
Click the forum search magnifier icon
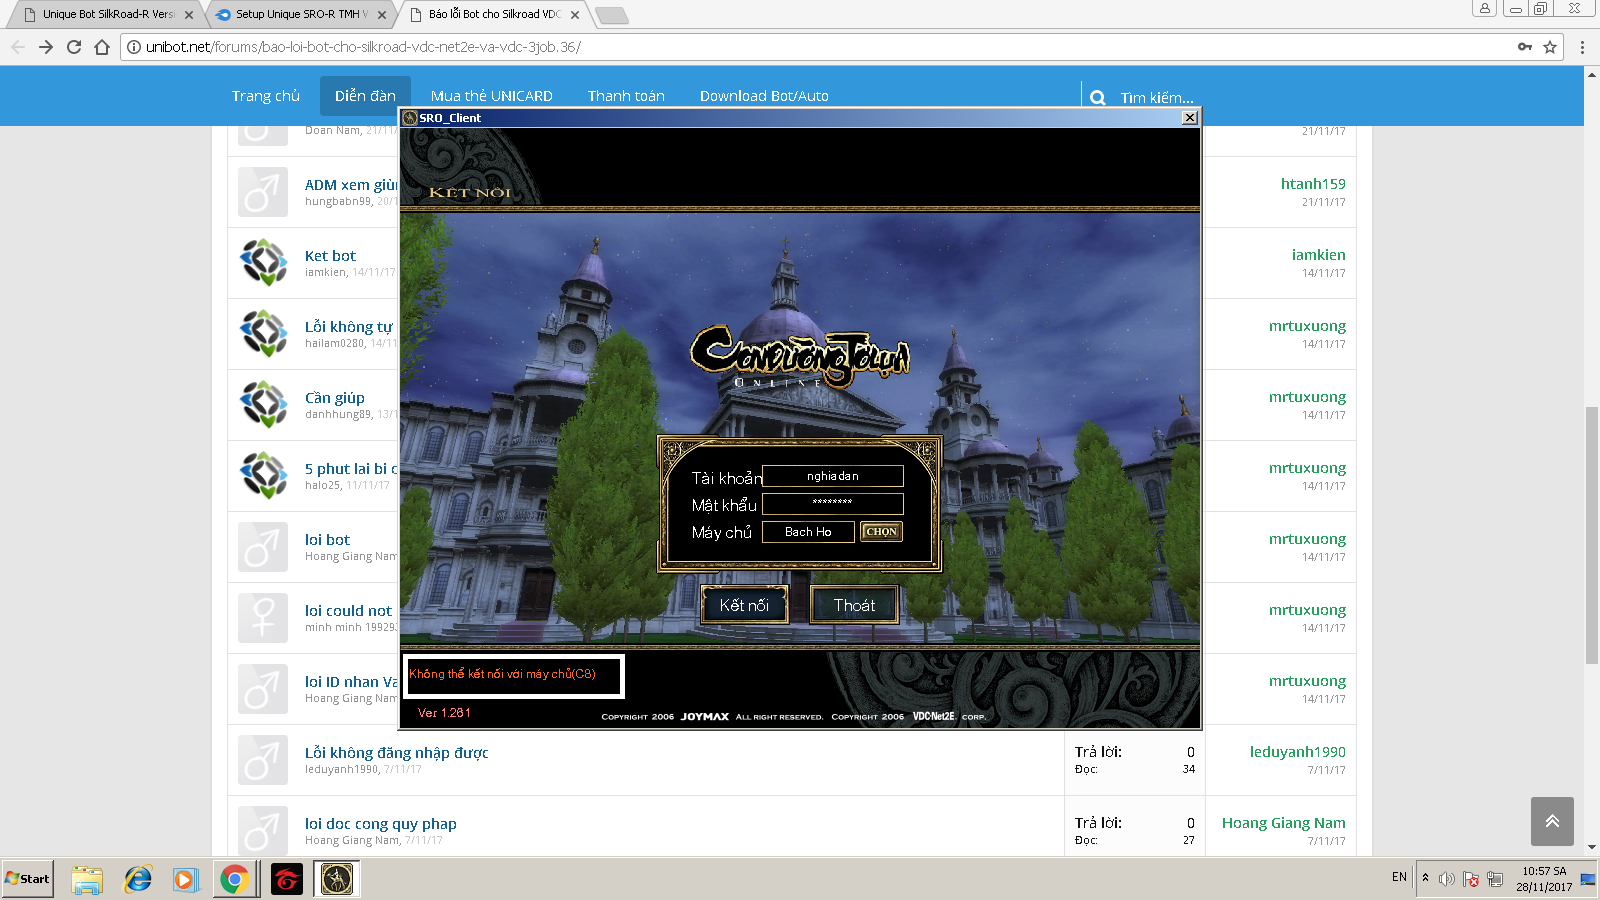pos(1097,98)
